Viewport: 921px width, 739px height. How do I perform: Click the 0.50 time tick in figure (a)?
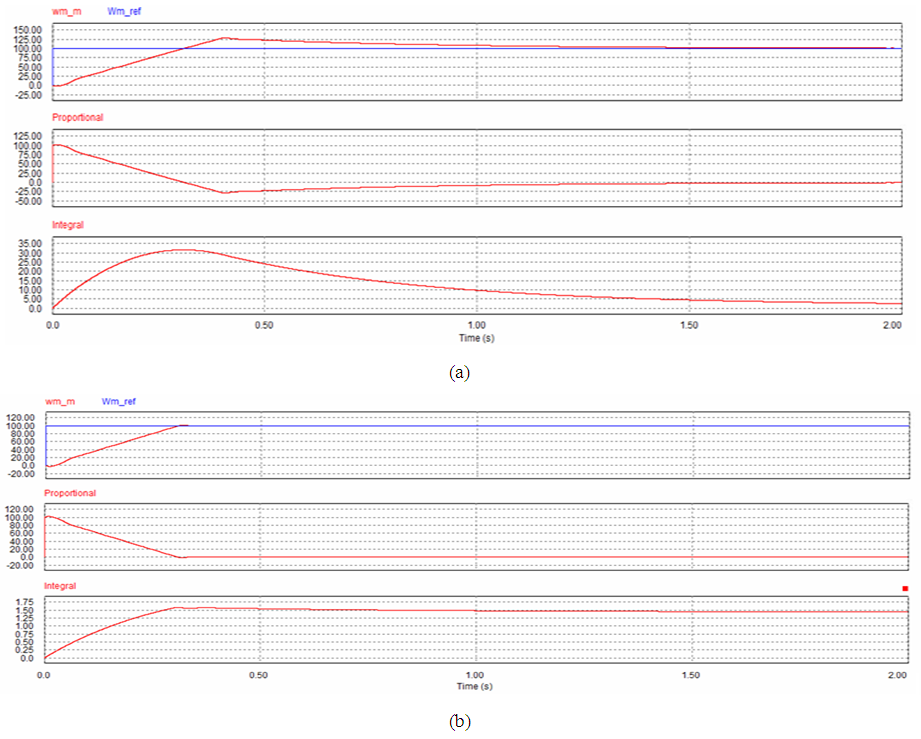click(263, 326)
